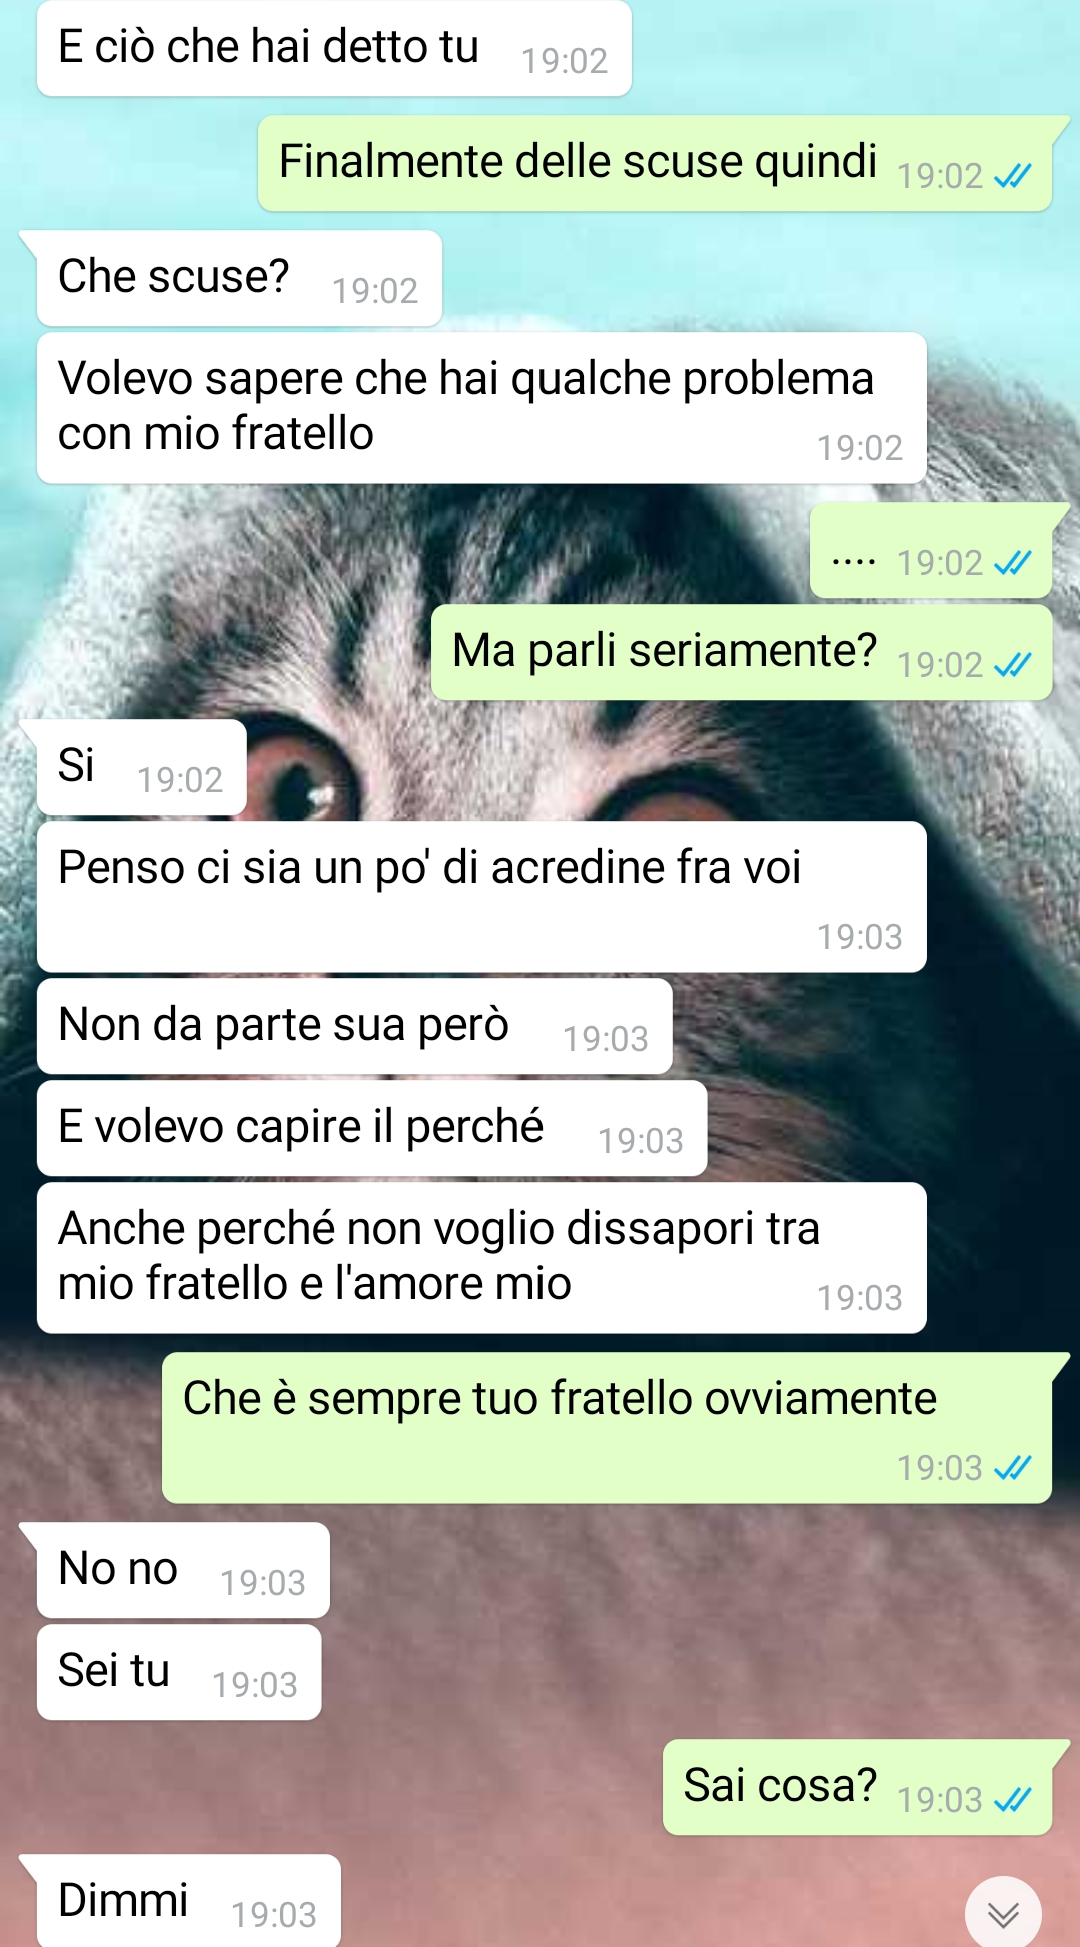
Task: Select 'E volevo capire il perché' message
Action: [372, 1128]
